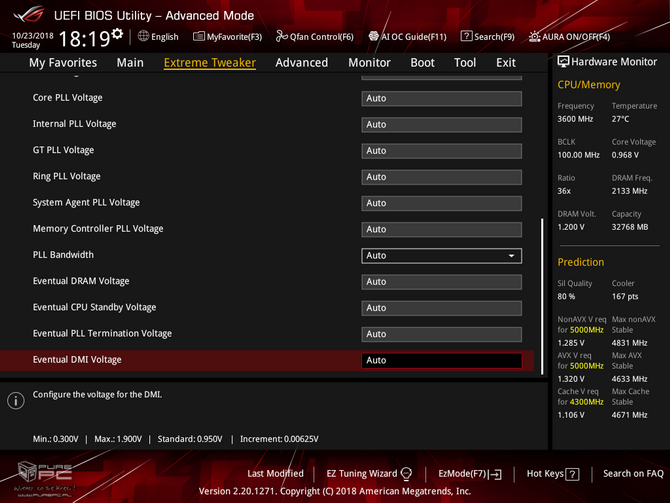The image size is (670, 503).
Task: Open MyFavorite(F3) icon
Action: click(x=198, y=36)
